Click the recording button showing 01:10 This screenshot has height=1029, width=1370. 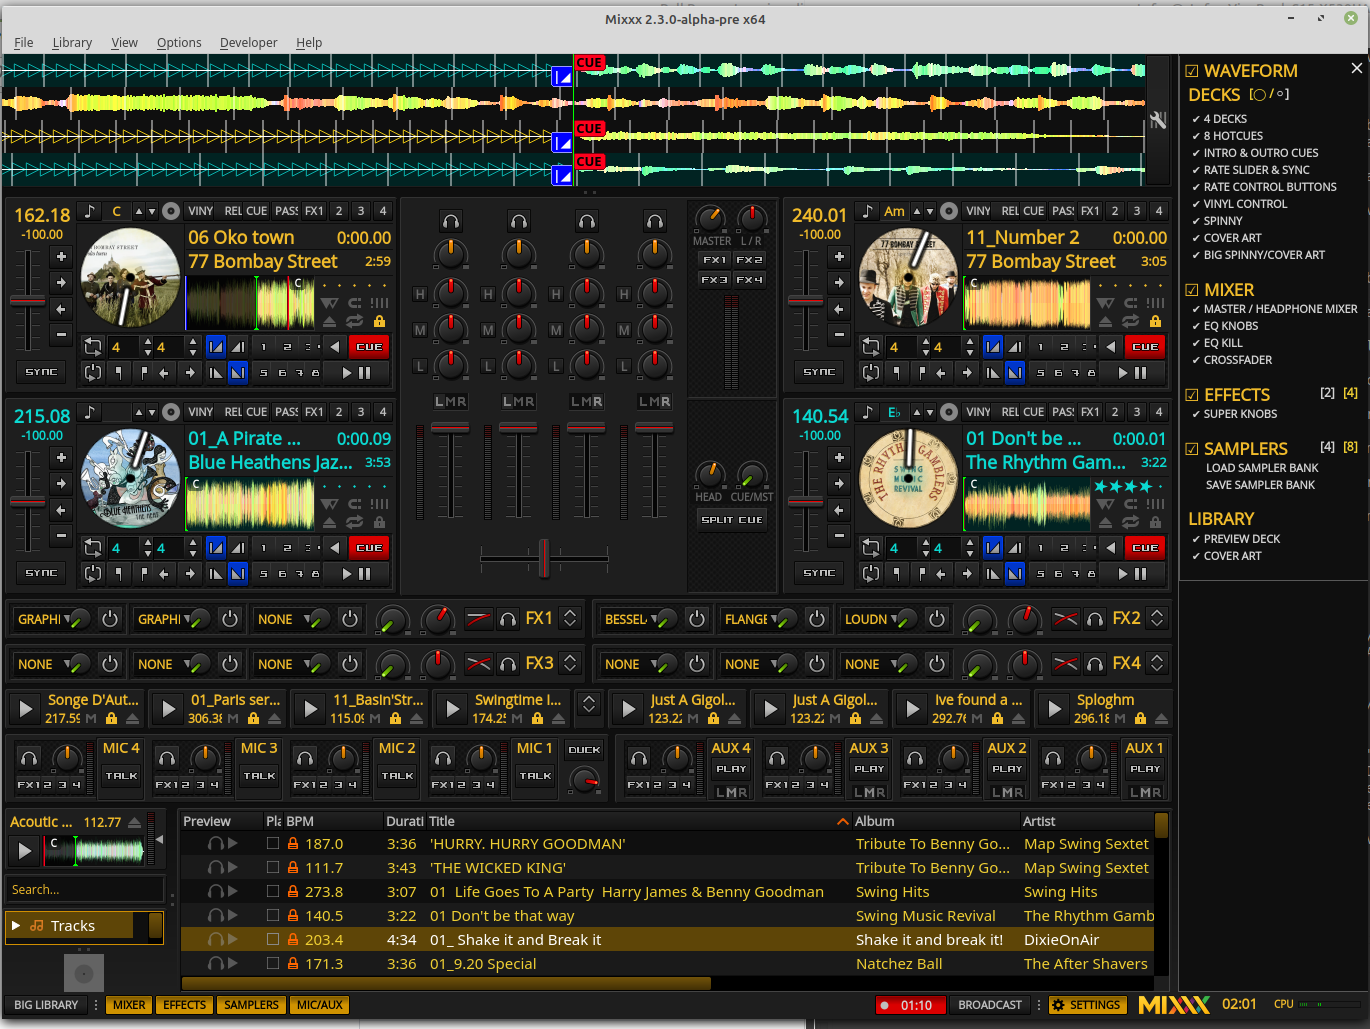click(x=909, y=1005)
